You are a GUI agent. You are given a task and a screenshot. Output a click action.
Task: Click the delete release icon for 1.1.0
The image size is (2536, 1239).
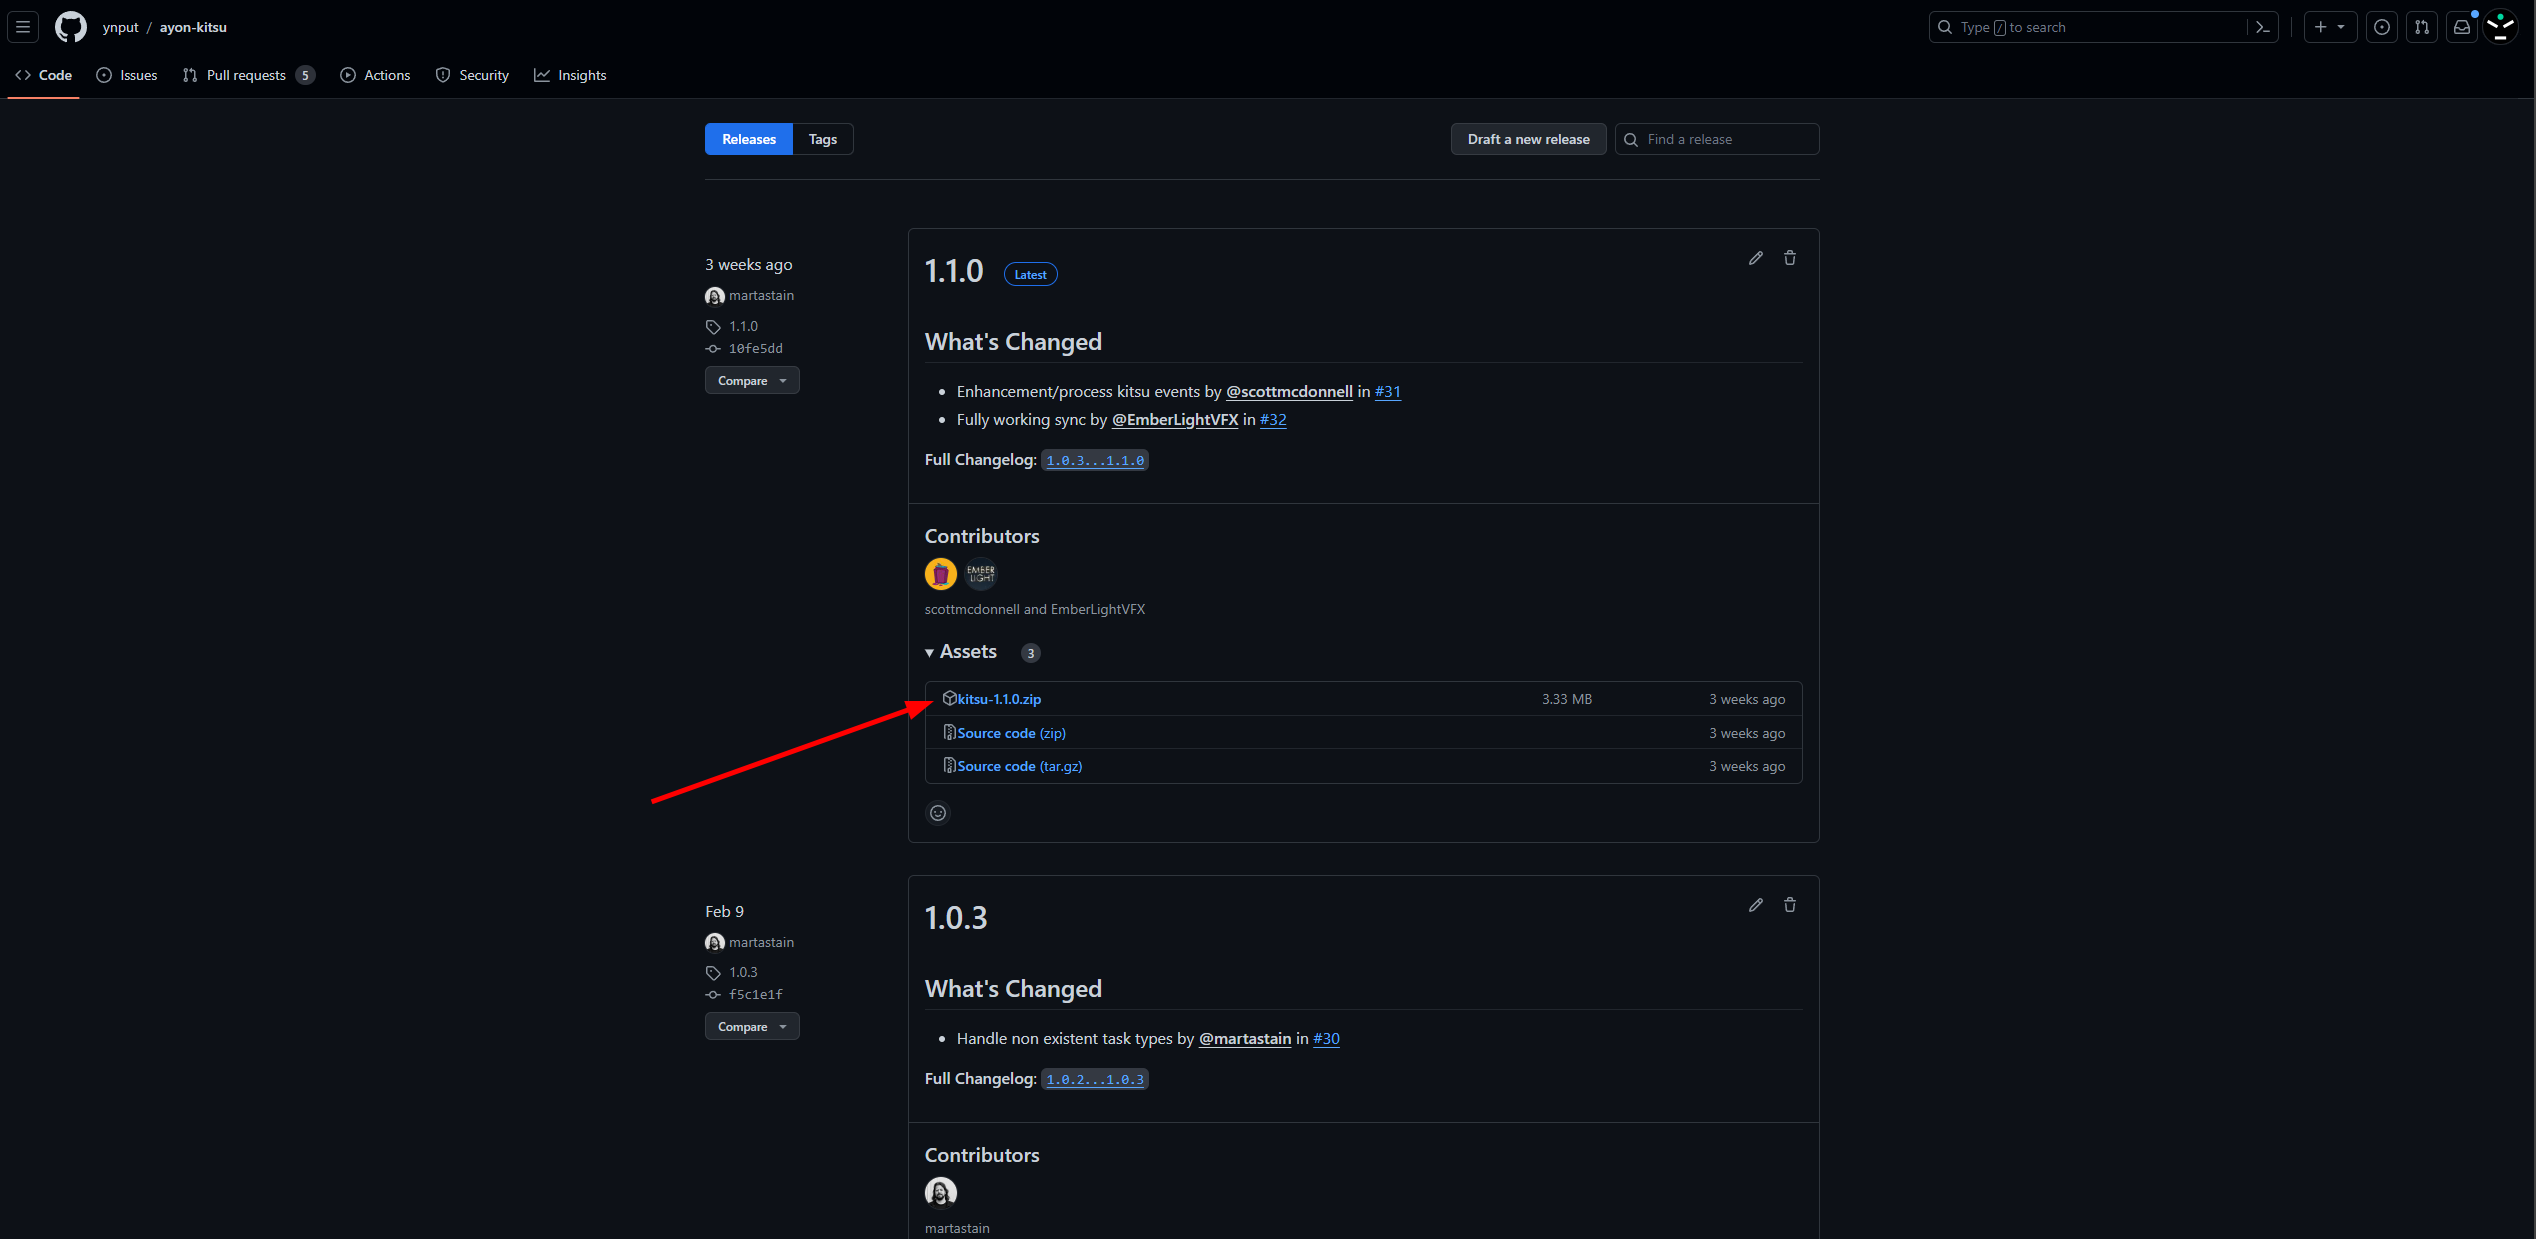click(x=1790, y=257)
